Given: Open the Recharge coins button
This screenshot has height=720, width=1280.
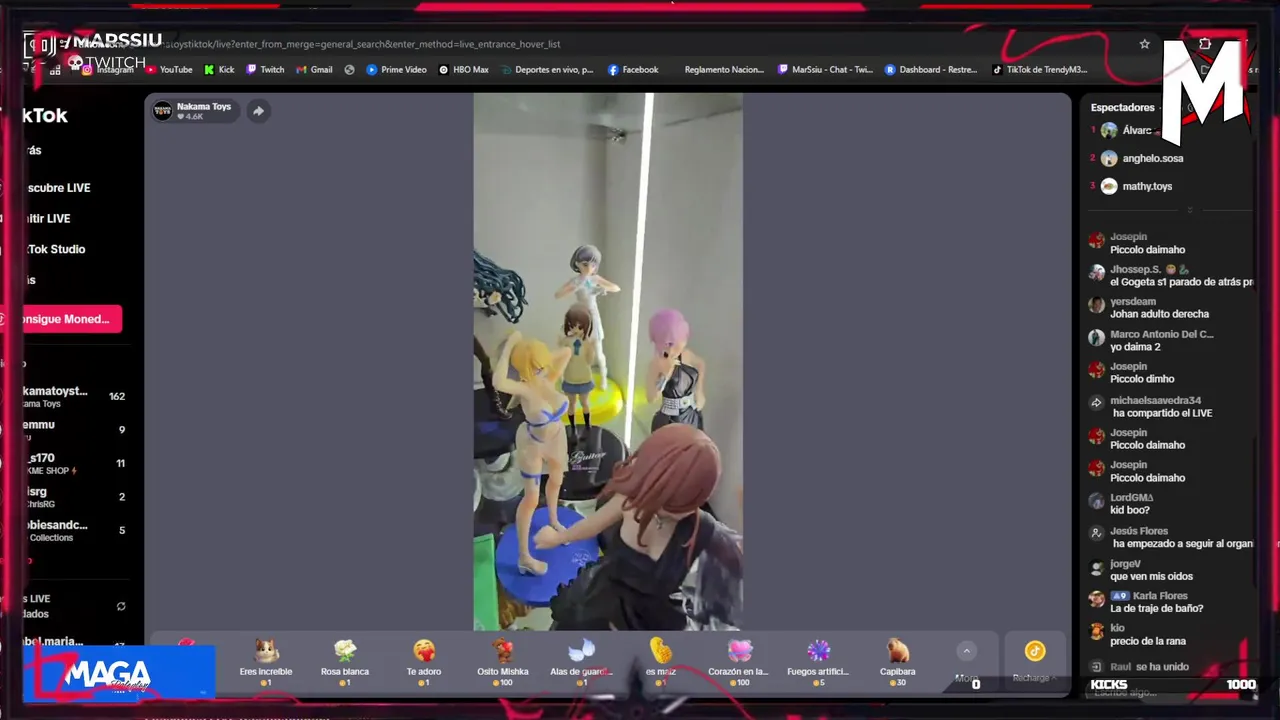Looking at the screenshot, I should point(1034,661).
